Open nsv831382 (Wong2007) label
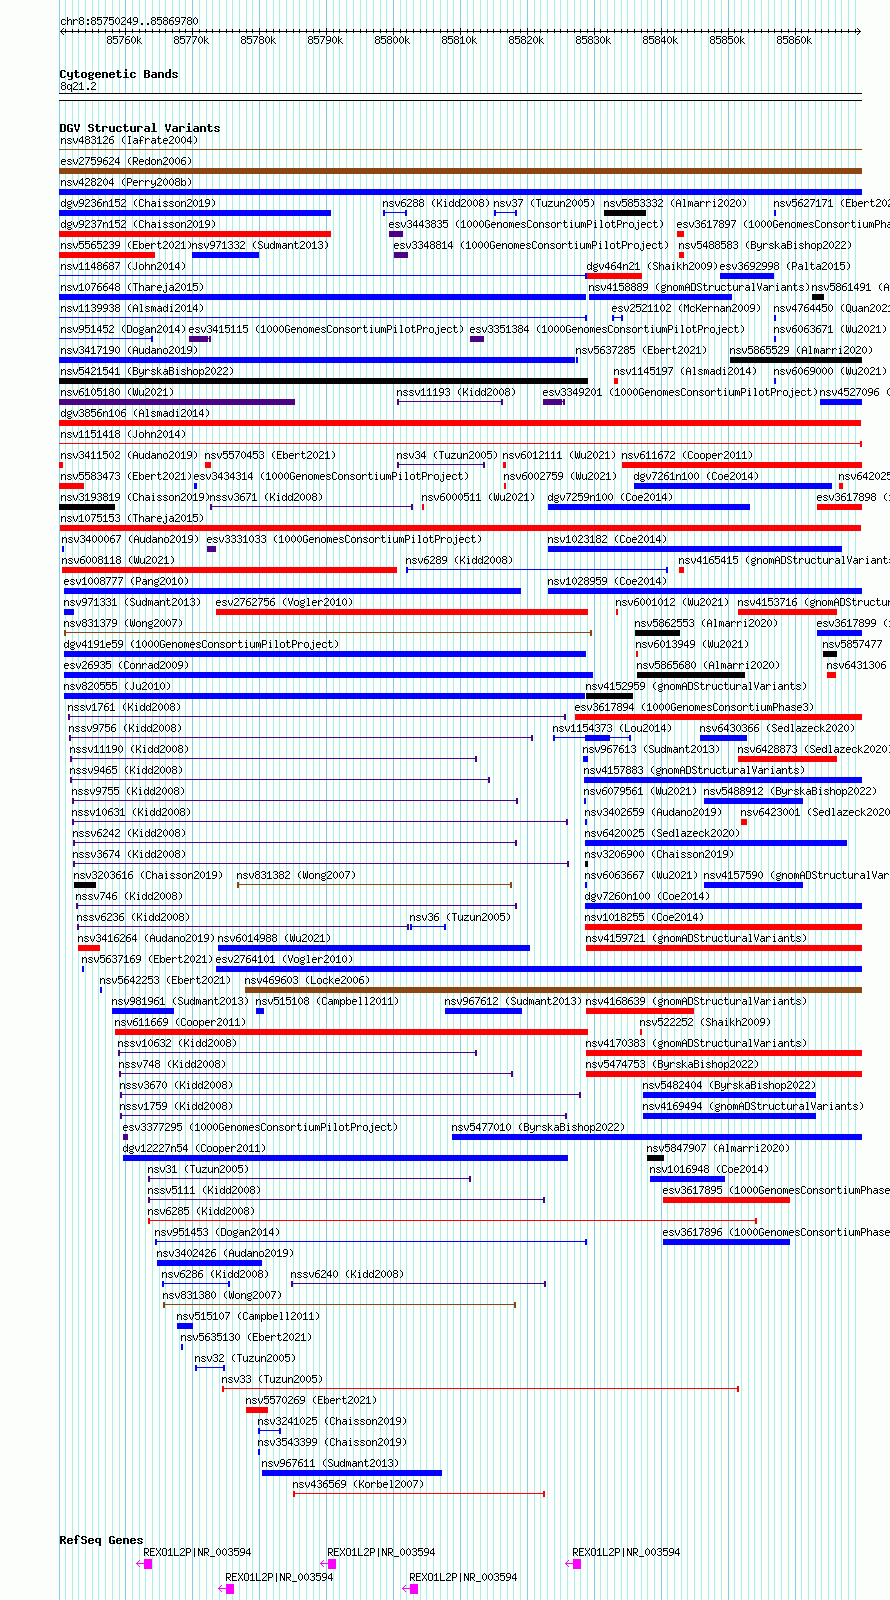This screenshot has height=1600, width=890. (x=296, y=876)
